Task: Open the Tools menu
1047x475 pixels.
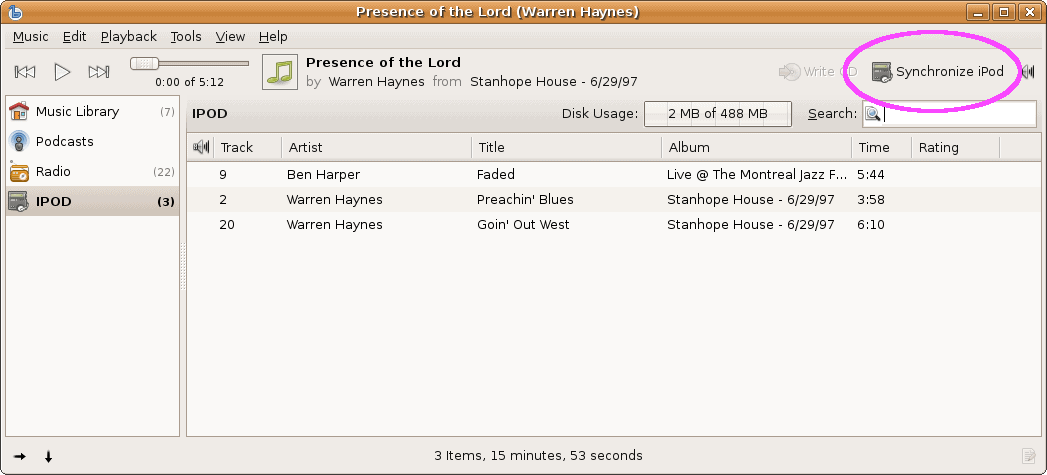Action: point(186,37)
